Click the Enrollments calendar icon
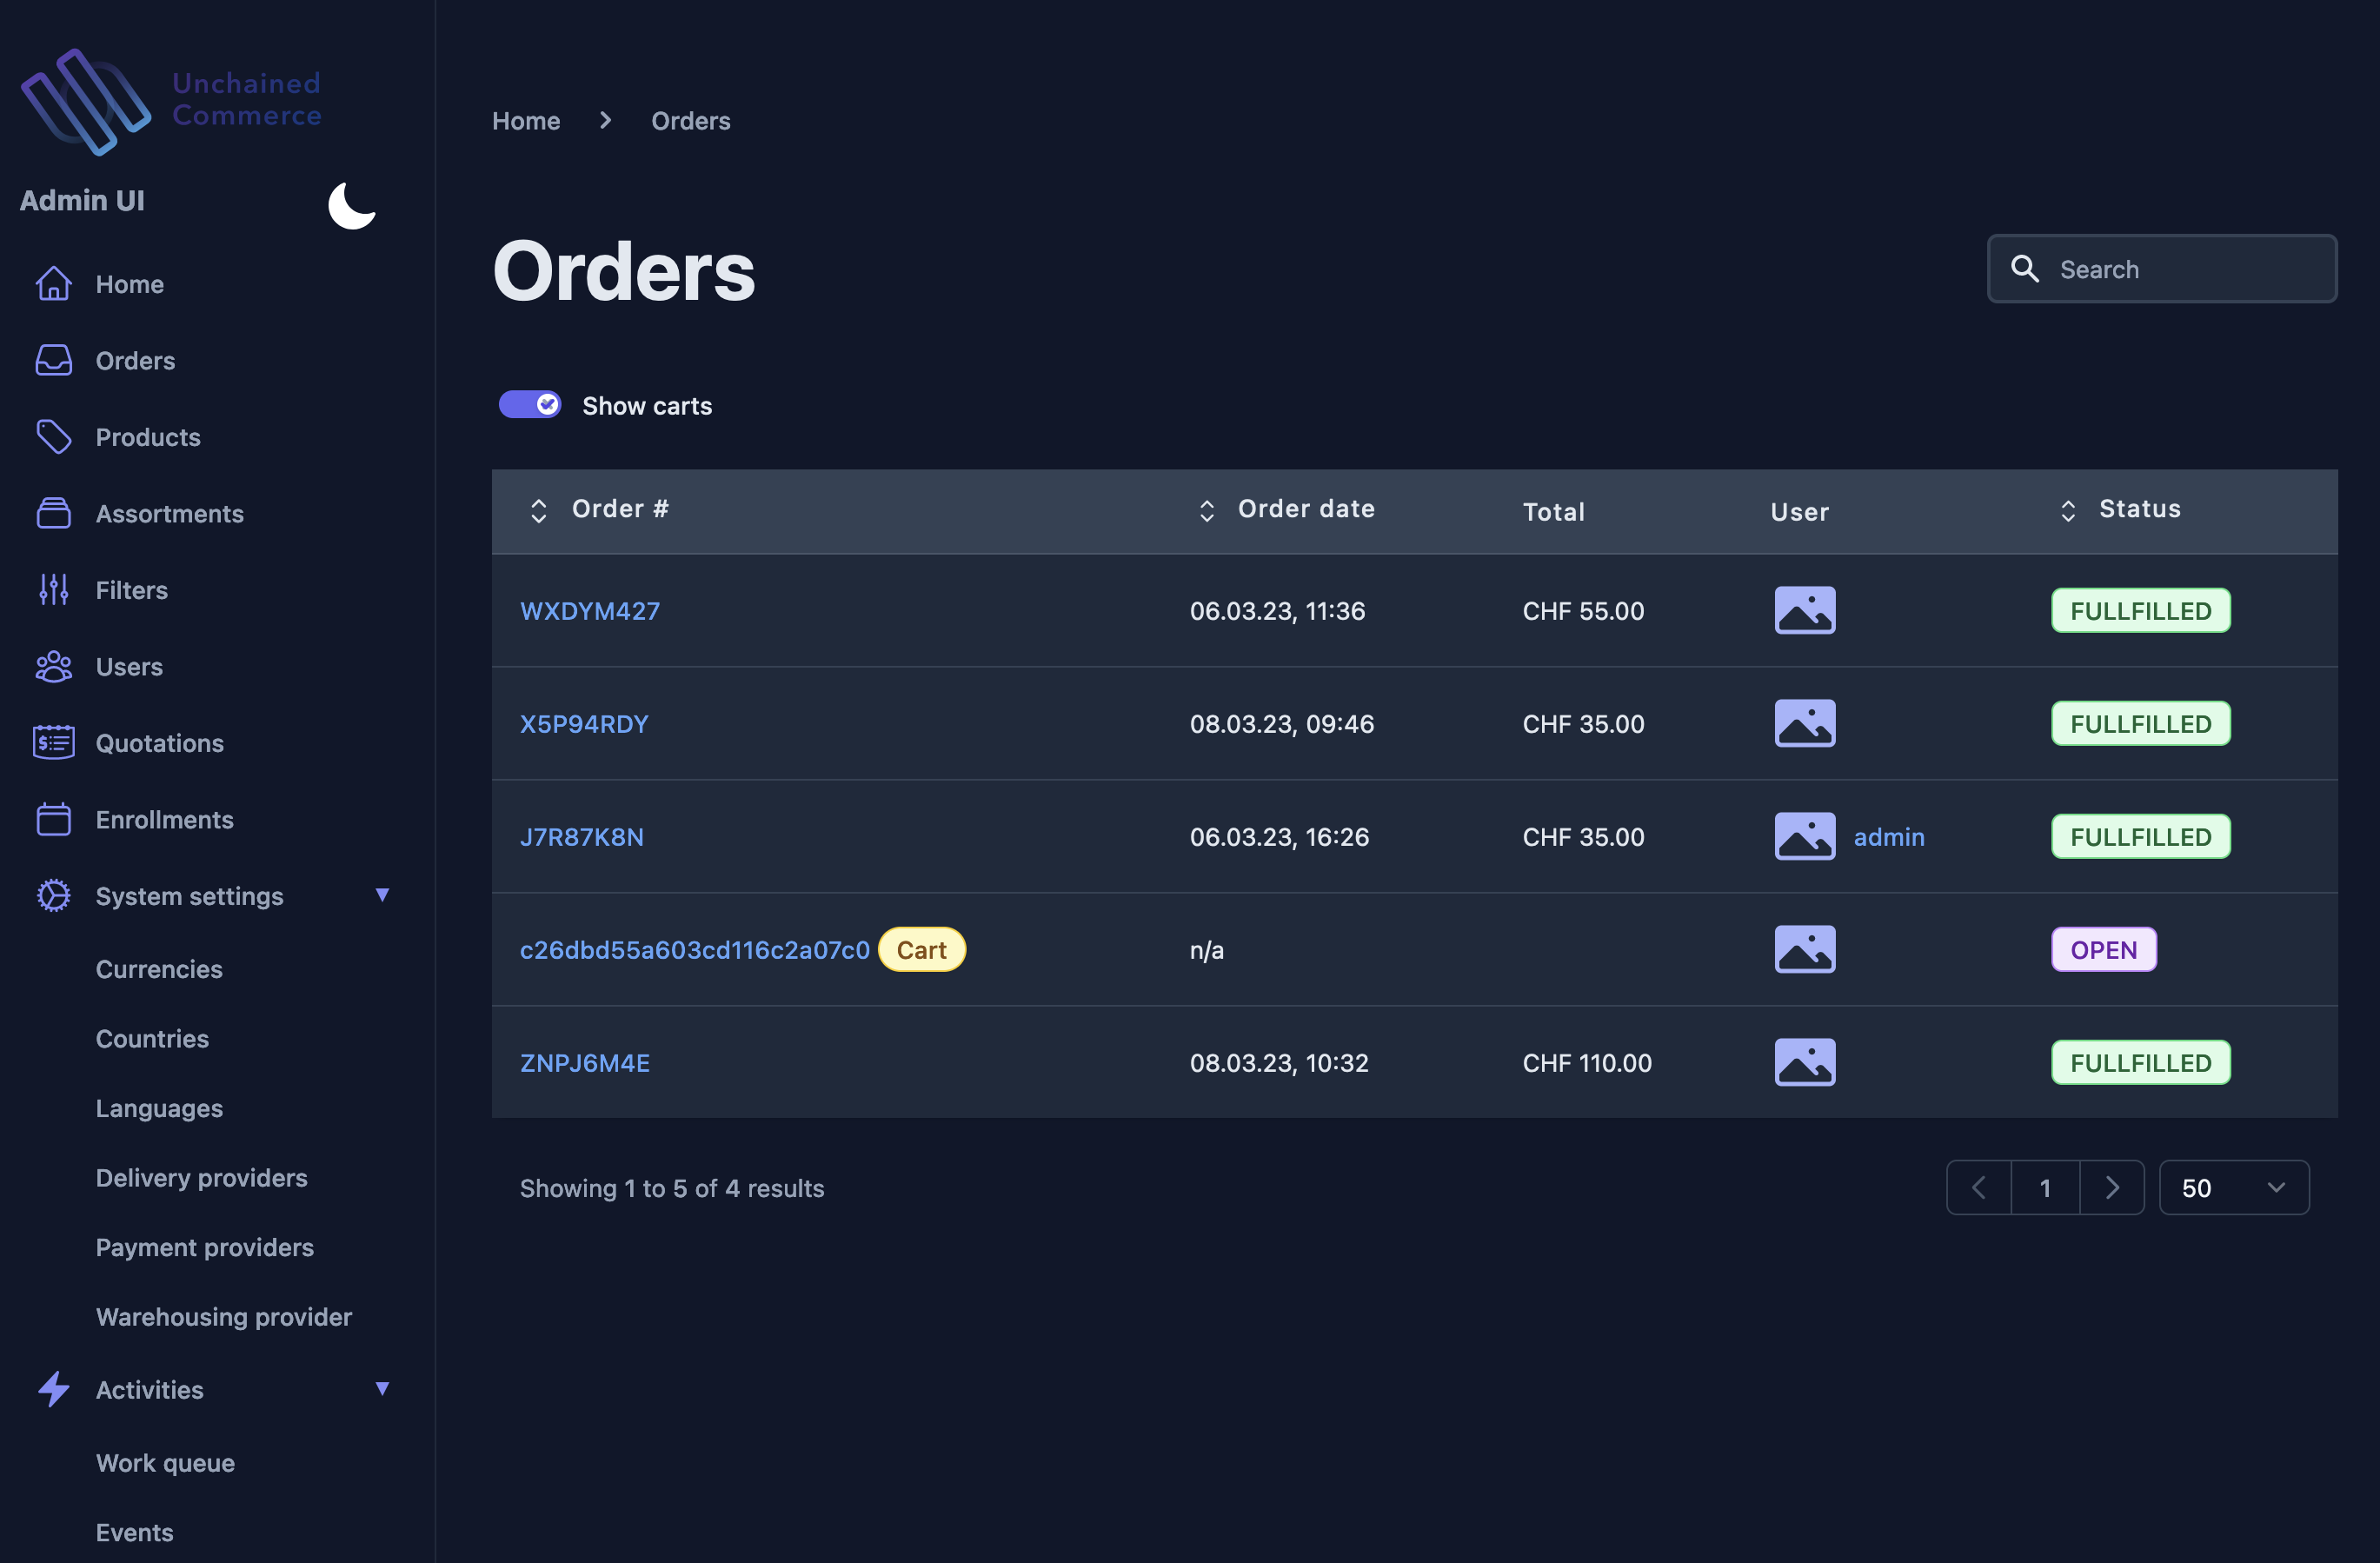Image resolution: width=2380 pixels, height=1563 pixels. pyautogui.click(x=54, y=819)
